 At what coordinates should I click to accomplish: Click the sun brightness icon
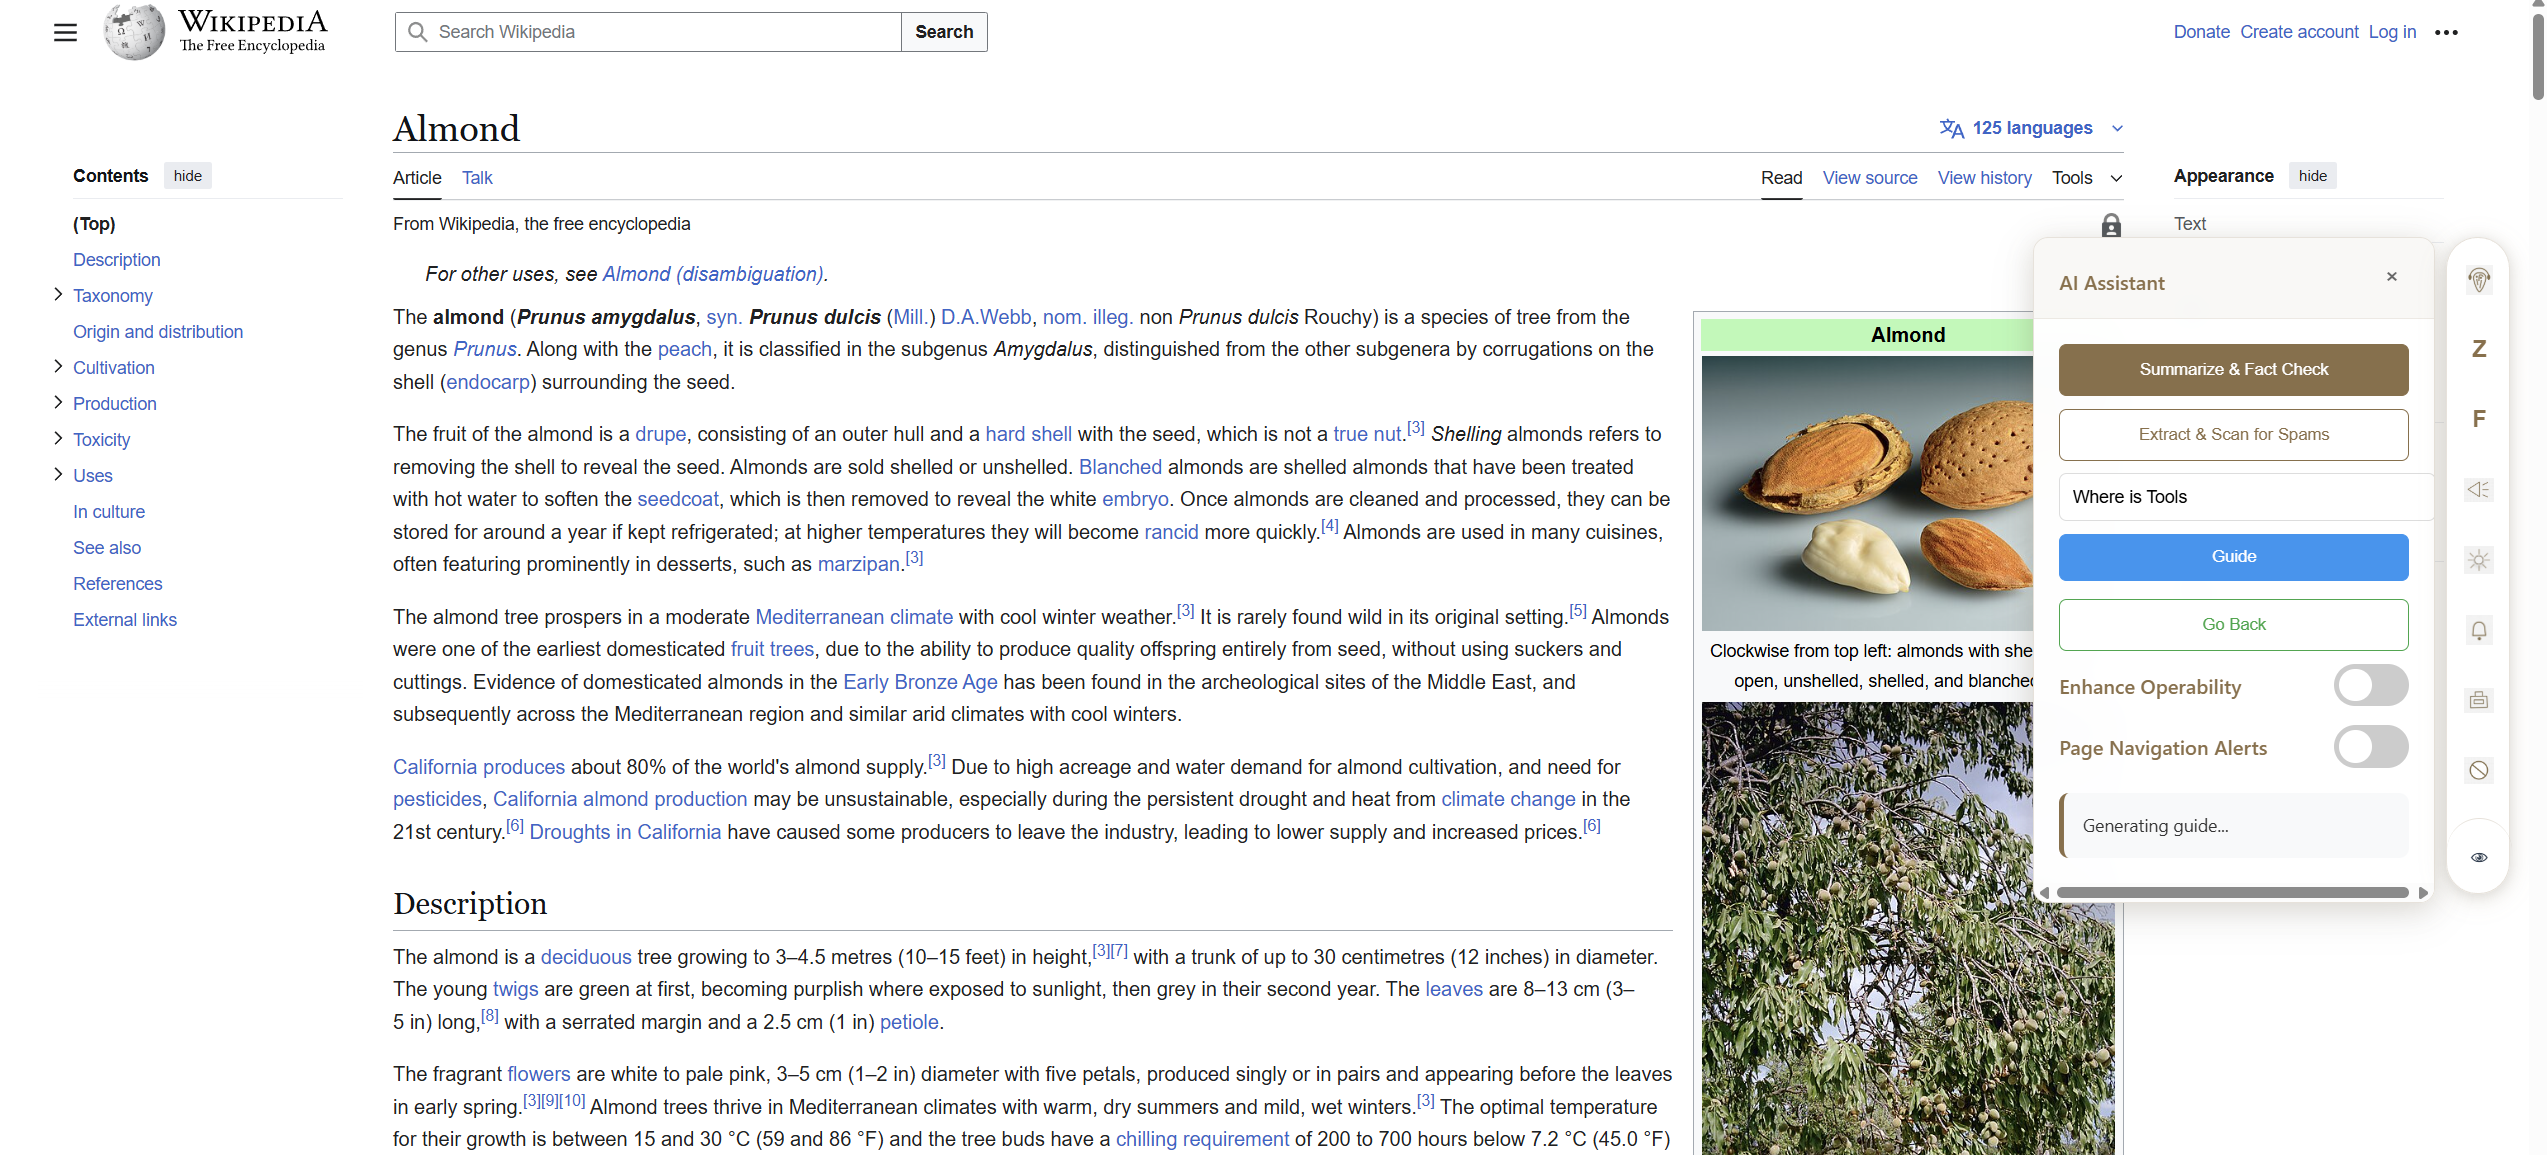[x=2478, y=560]
